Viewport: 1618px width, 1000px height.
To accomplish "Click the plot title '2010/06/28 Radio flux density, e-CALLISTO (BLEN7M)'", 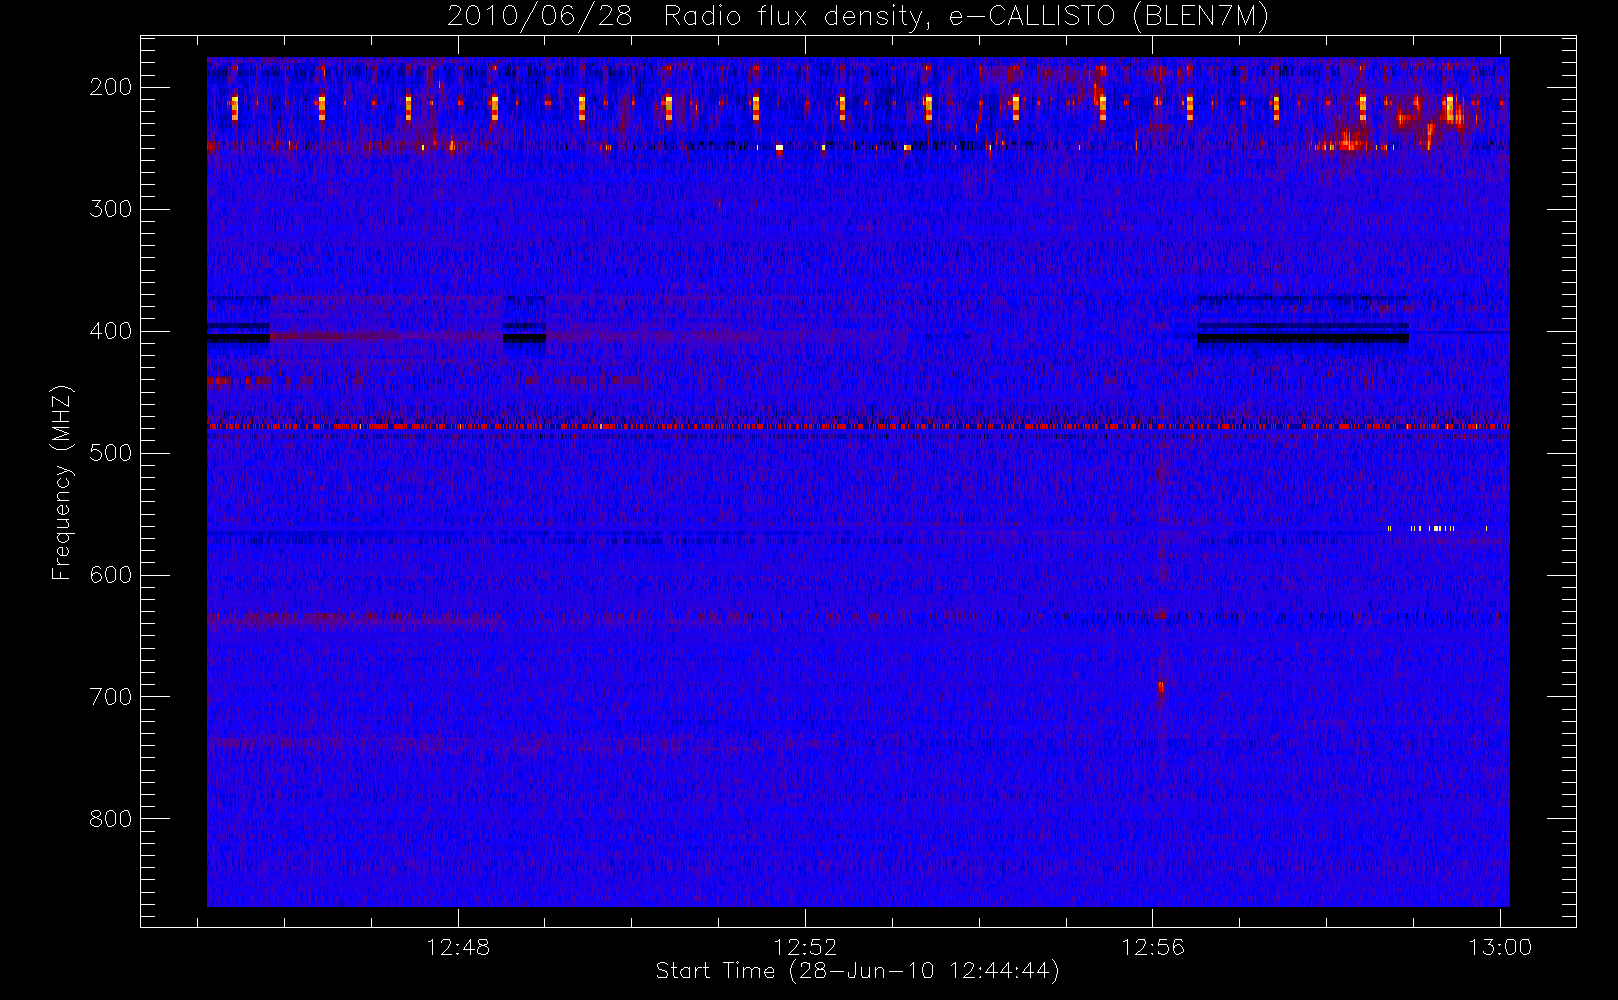I will (858, 17).
